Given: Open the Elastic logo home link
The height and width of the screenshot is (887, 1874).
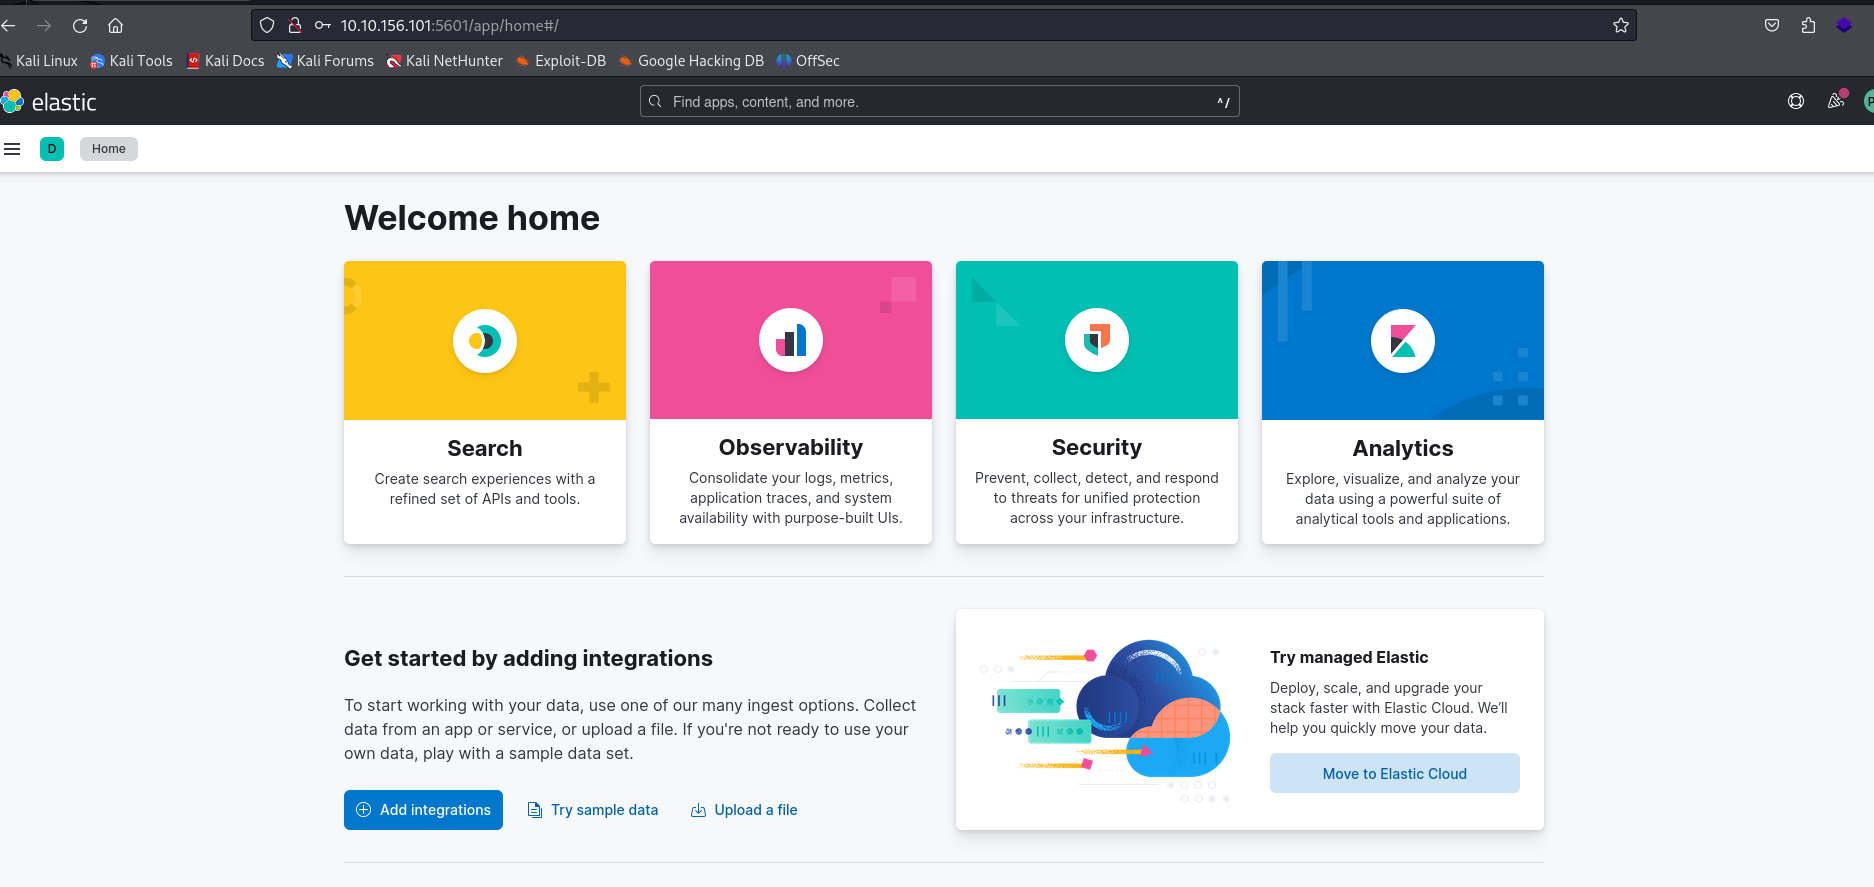Looking at the screenshot, I should [x=50, y=102].
